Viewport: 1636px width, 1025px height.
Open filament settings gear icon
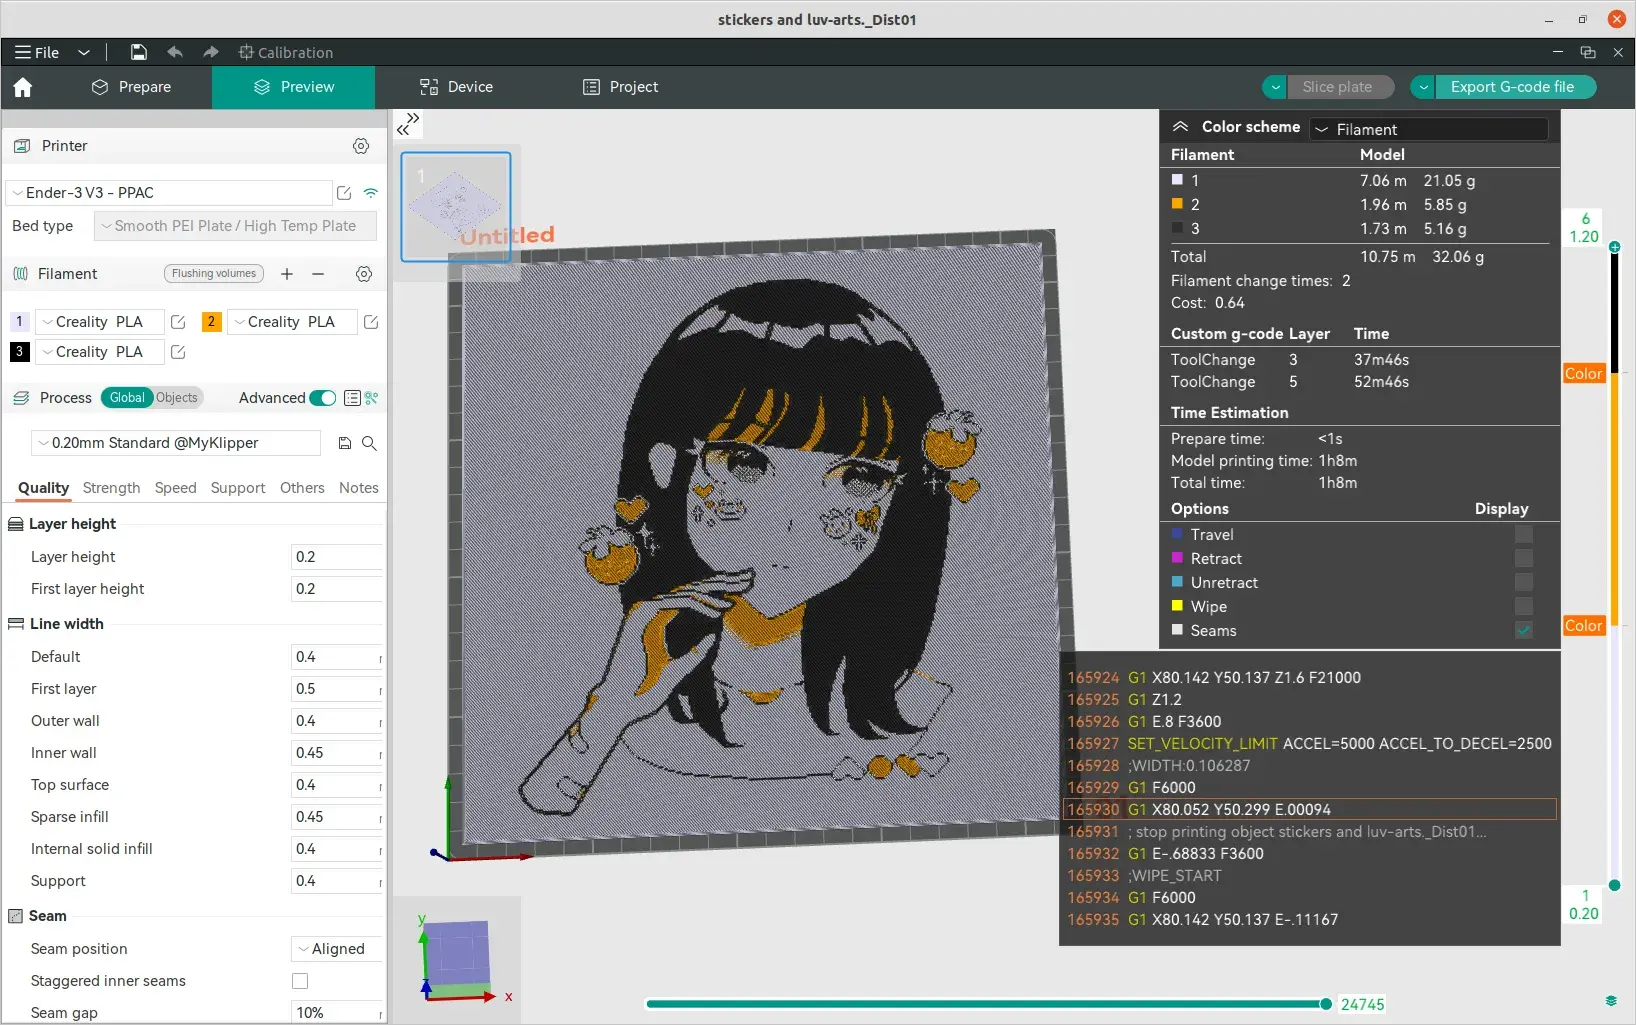coord(364,274)
